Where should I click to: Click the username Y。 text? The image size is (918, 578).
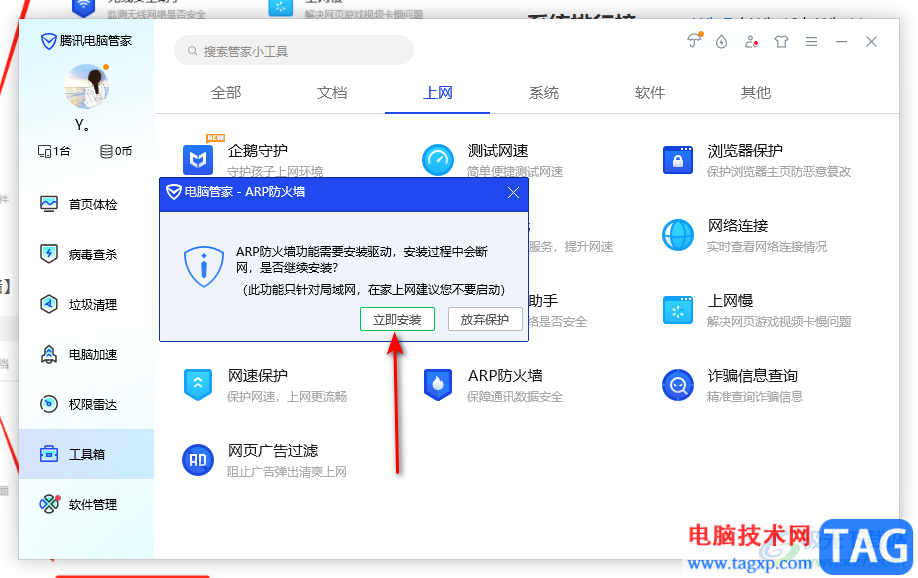point(81,125)
